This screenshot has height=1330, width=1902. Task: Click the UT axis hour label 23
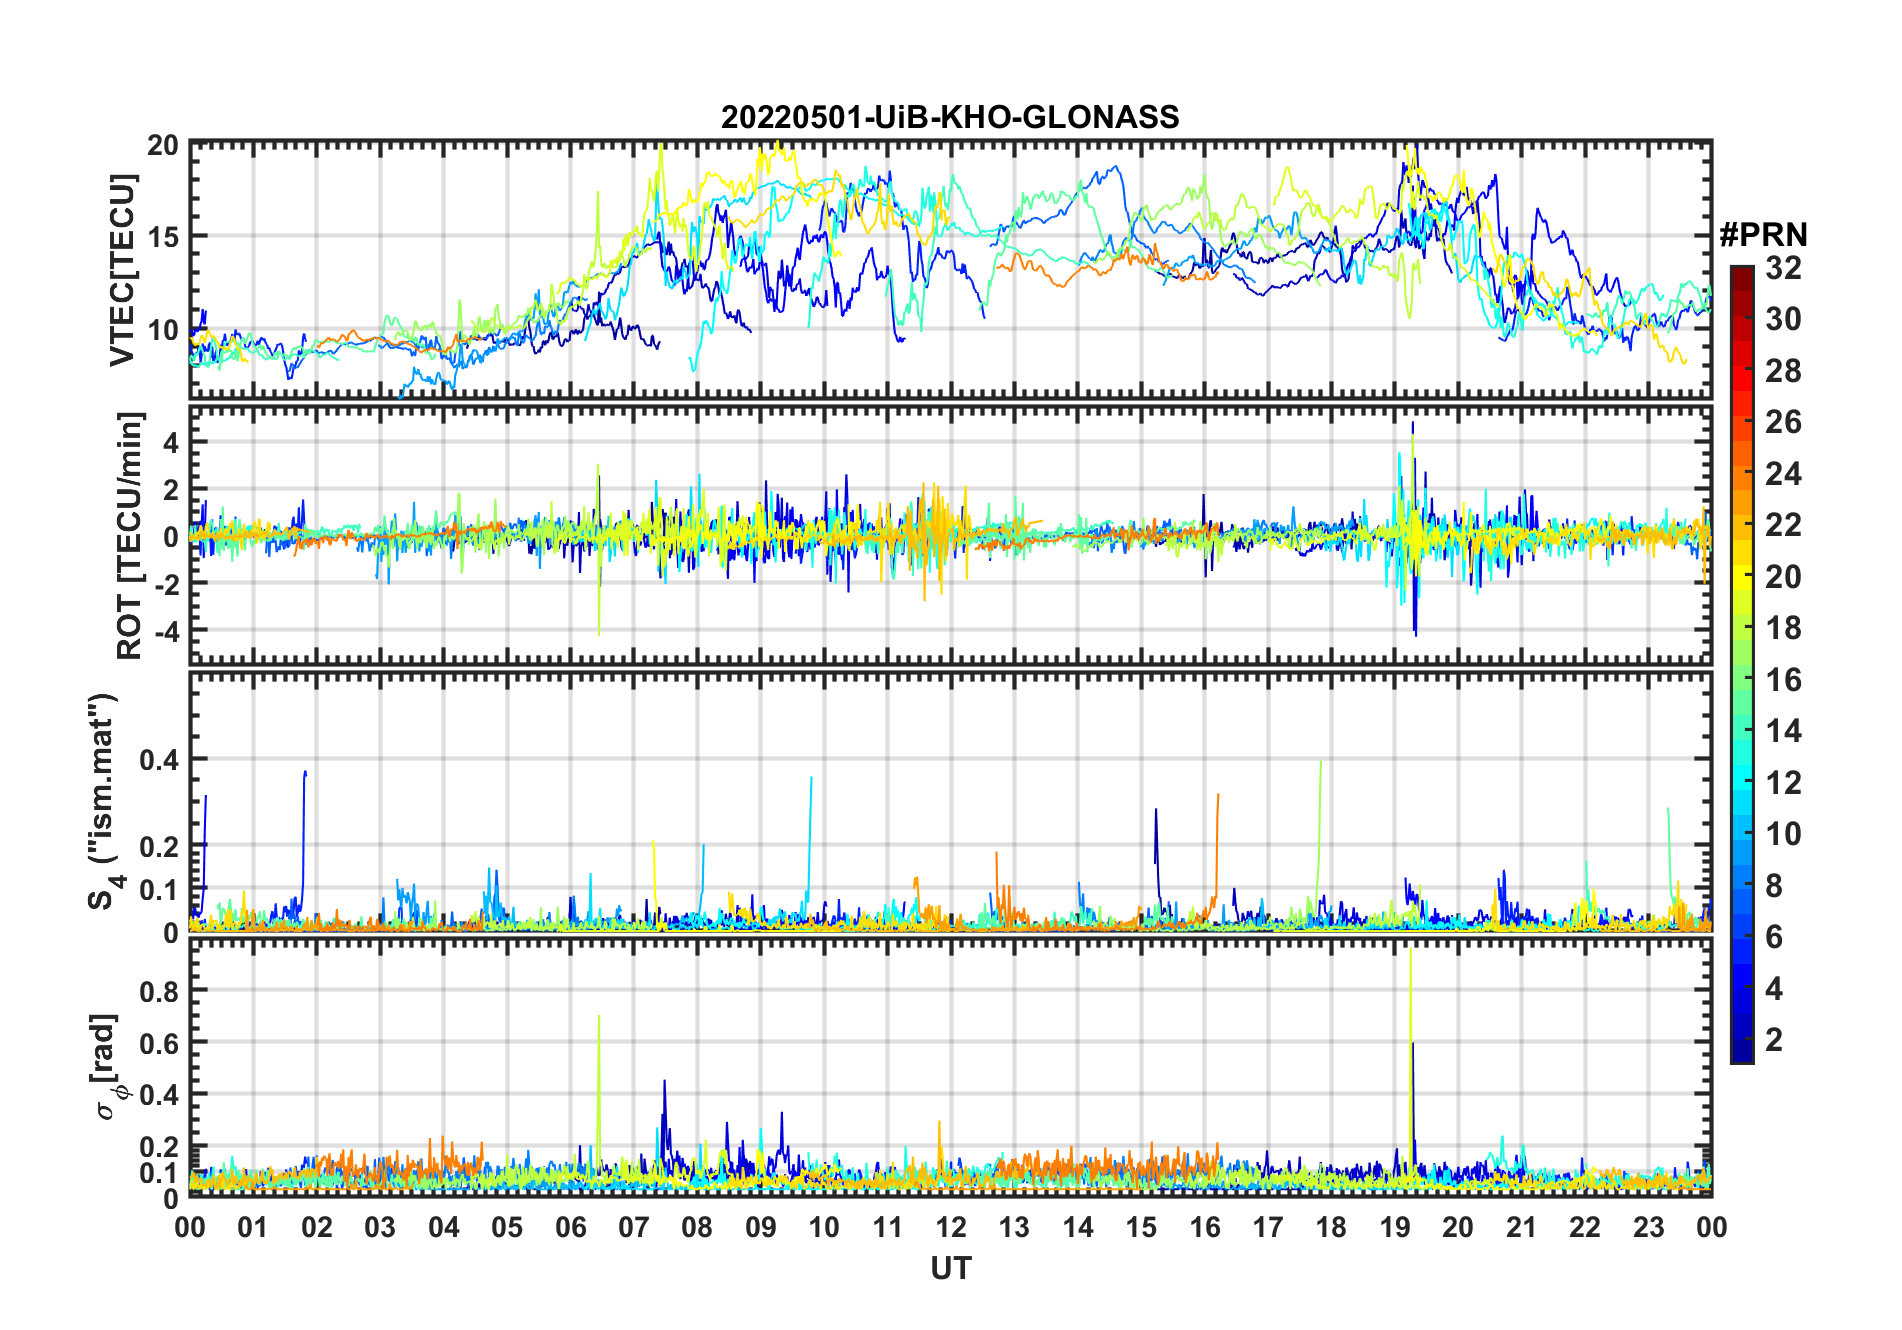(1648, 1227)
